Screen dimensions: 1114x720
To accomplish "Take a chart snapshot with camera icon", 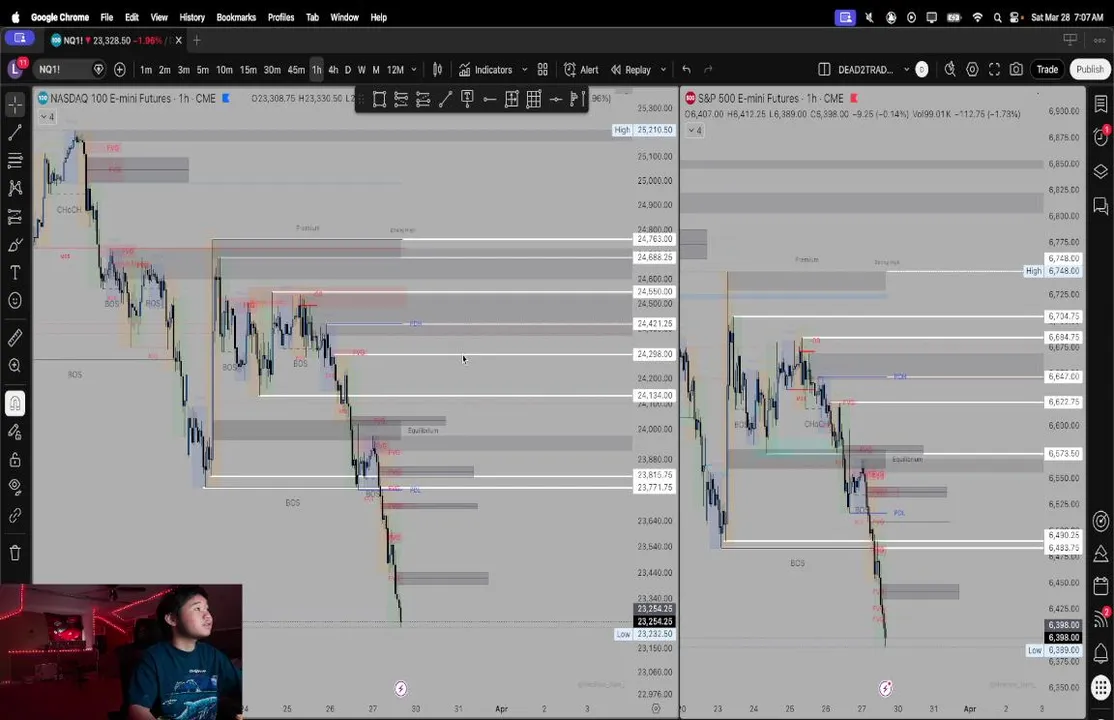I will click(x=1017, y=69).
